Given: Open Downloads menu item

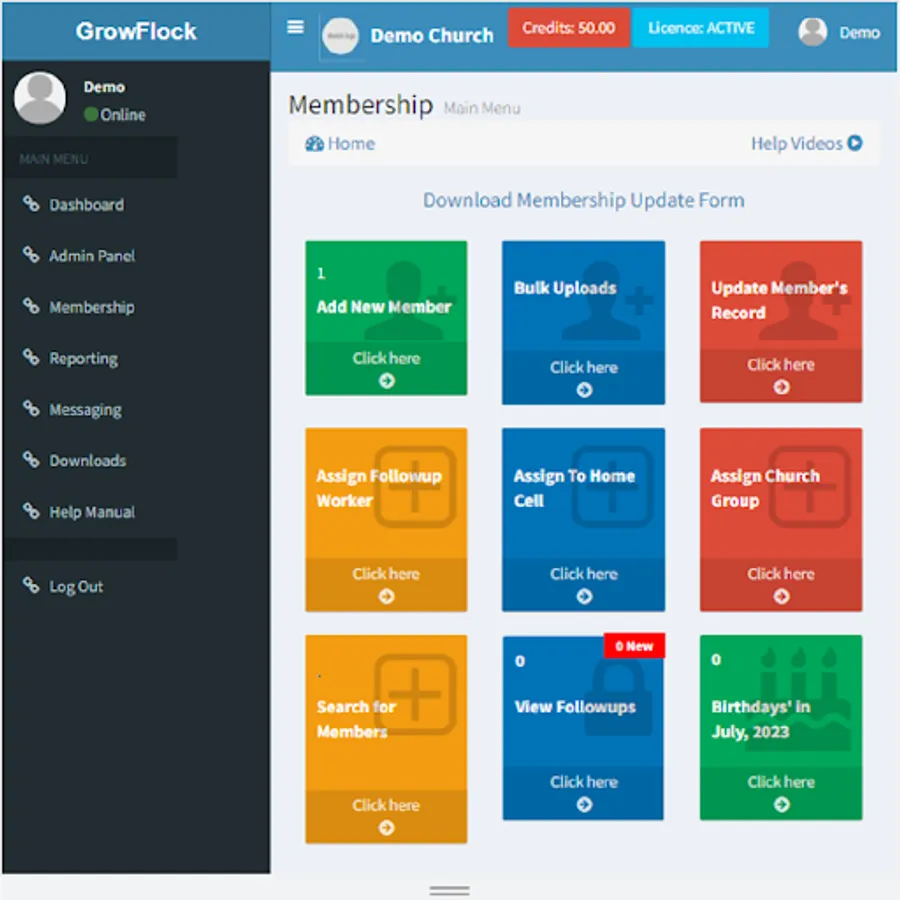Looking at the screenshot, I should tap(87, 460).
